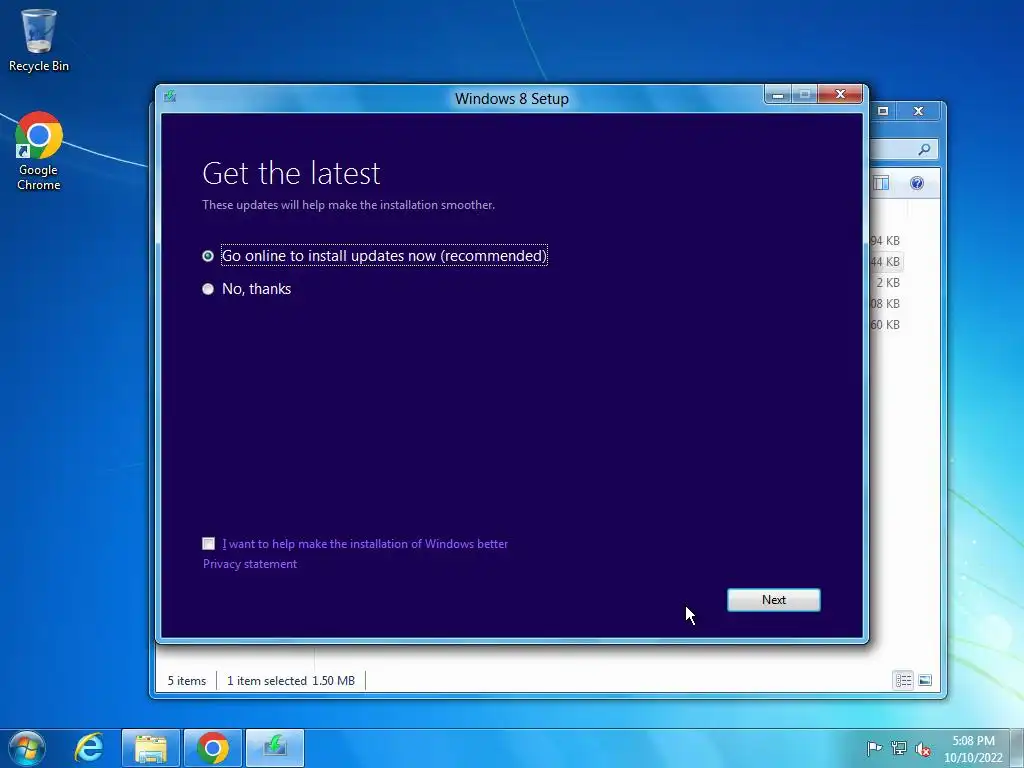The height and width of the screenshot is (768, 1024).
Task: Click the Show desktop strip beside the clock
Action: click(1017, 748)
